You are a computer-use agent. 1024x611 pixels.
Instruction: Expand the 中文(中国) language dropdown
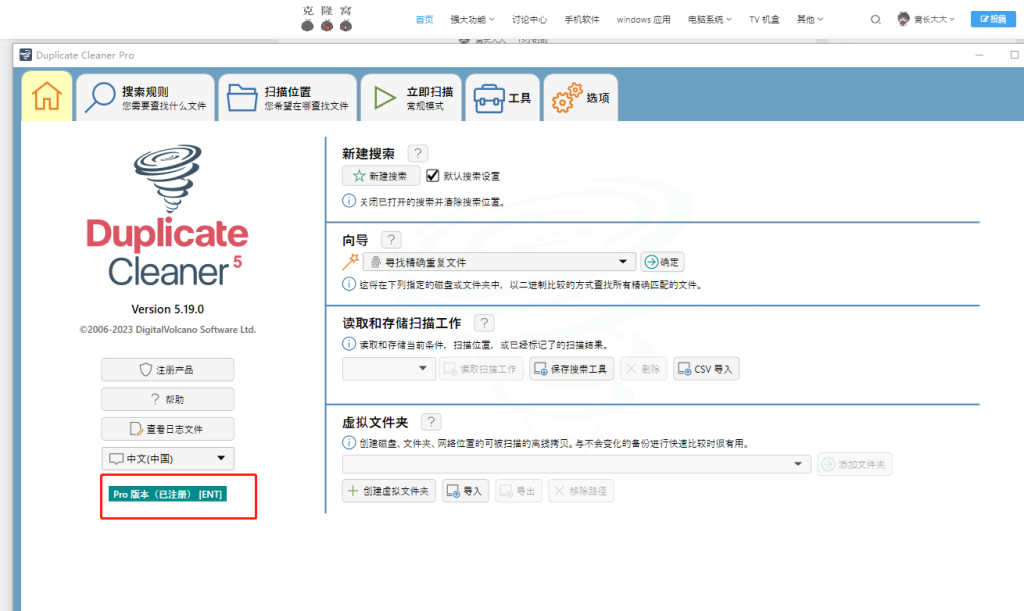point(167,458)
